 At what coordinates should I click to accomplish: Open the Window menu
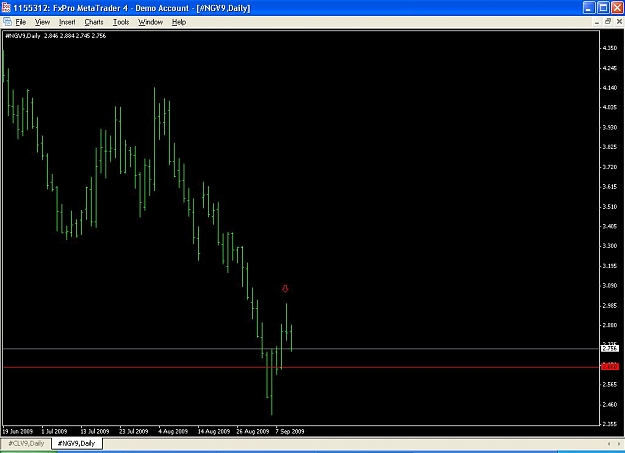pos(150,22)
